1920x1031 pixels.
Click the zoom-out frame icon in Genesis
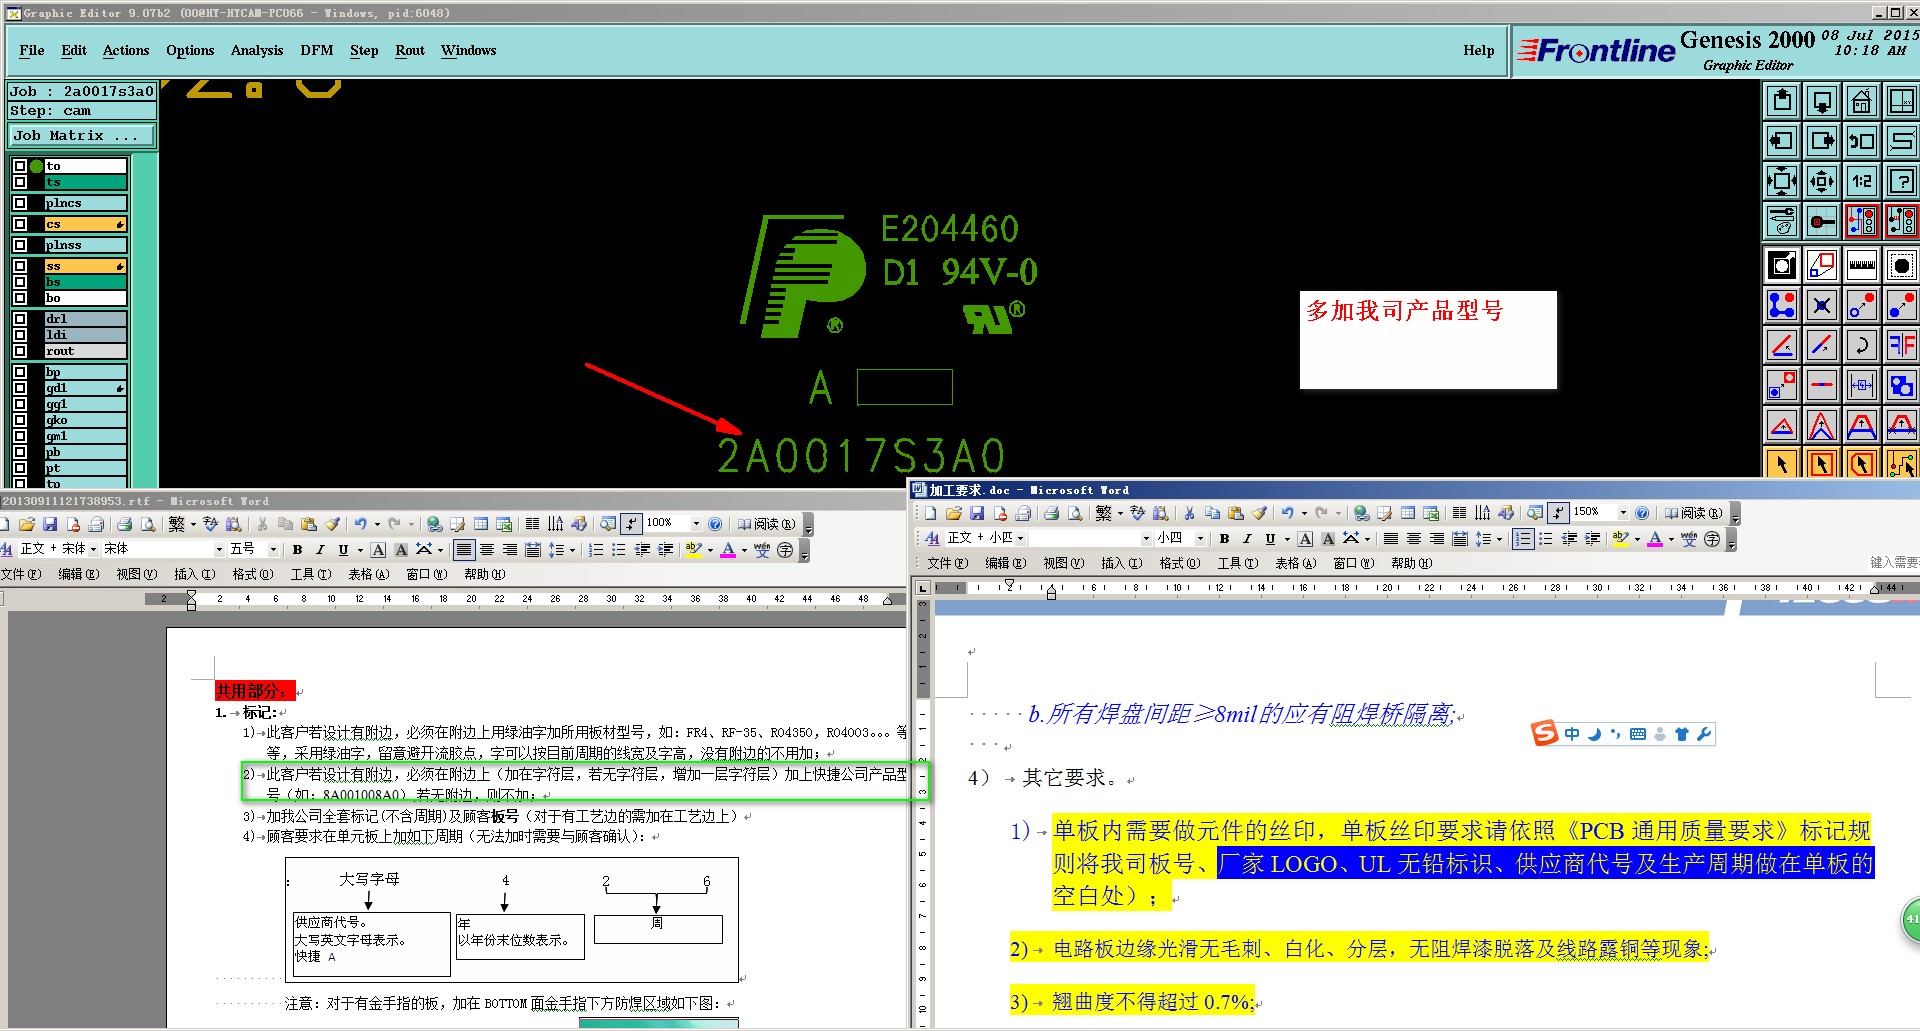[x=1822, y=181]
